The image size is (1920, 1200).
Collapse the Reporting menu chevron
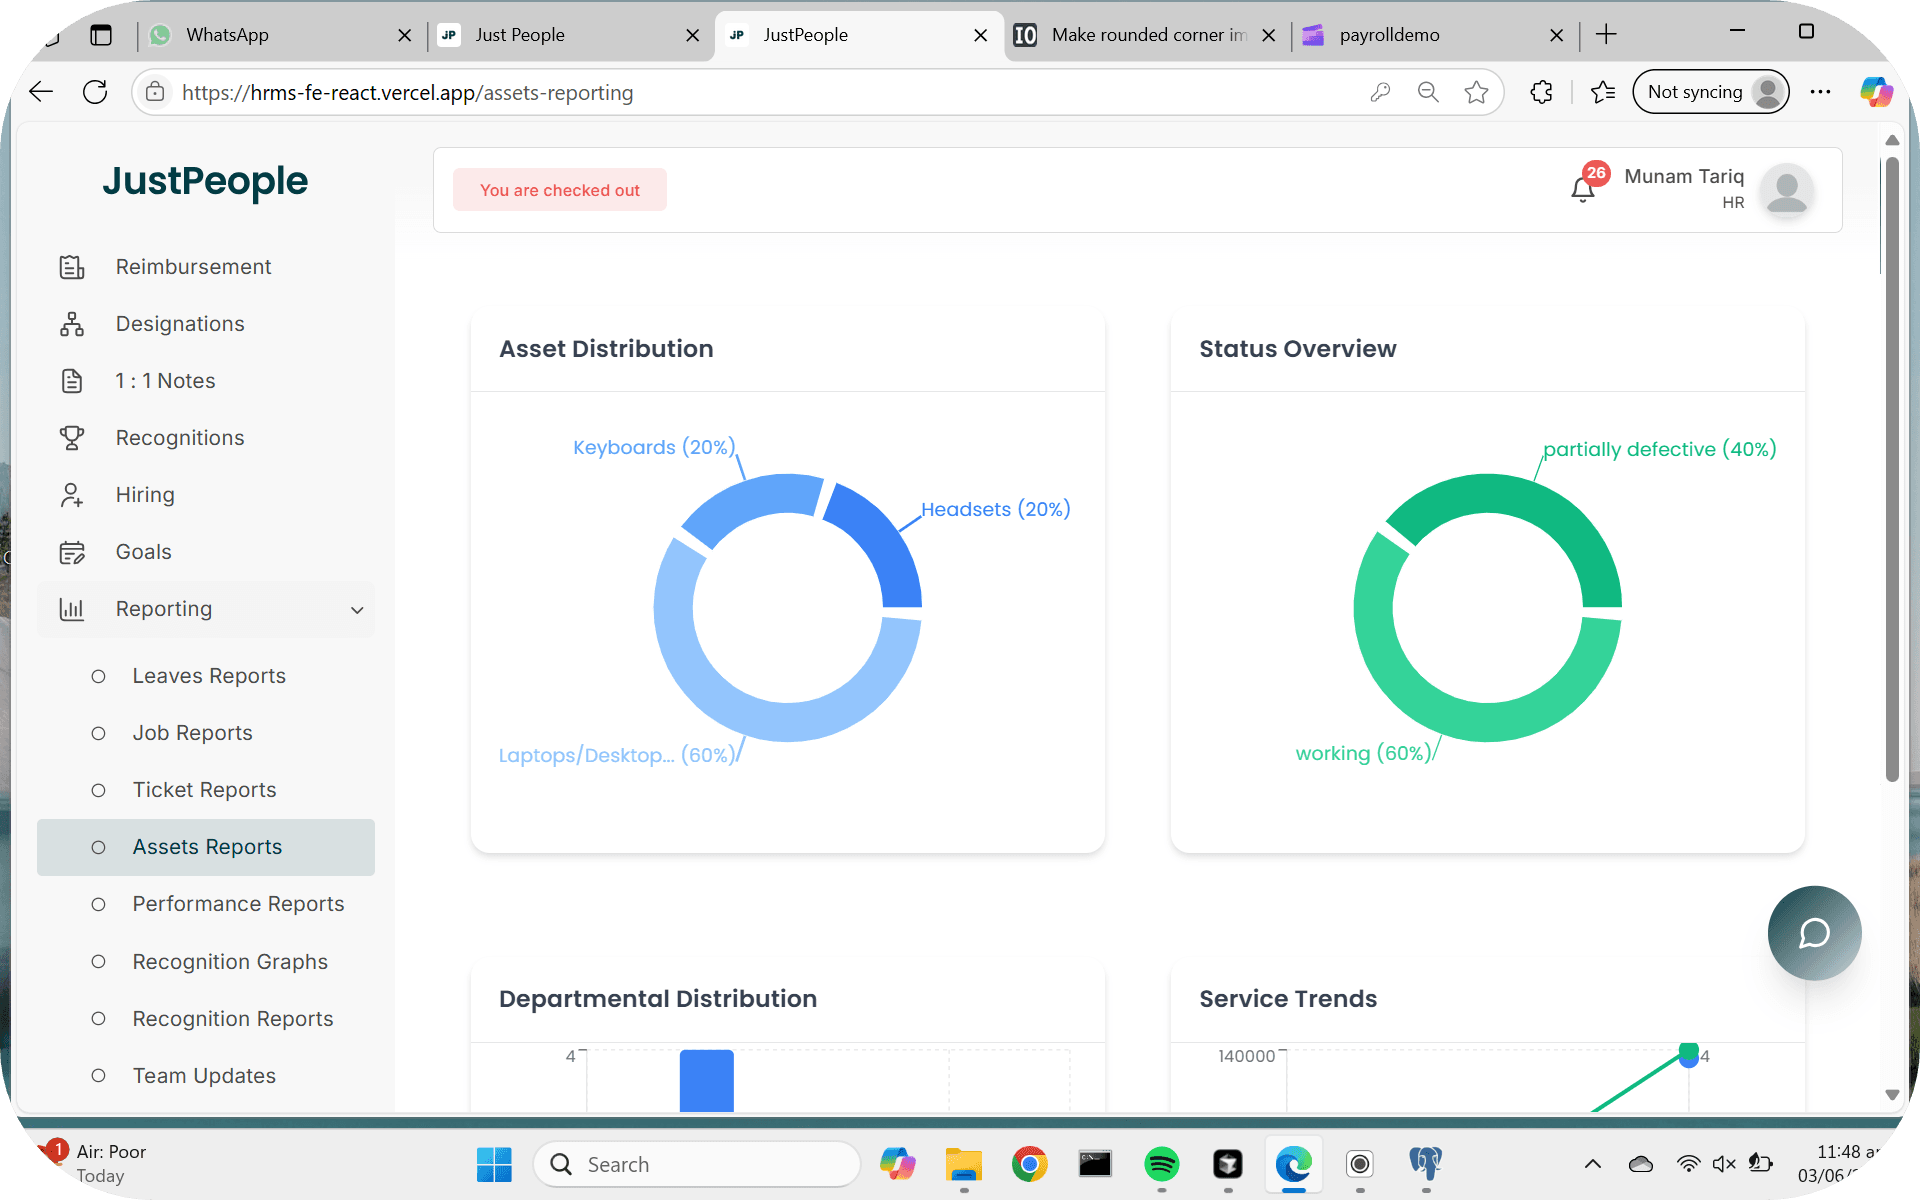tap(357, 610)
